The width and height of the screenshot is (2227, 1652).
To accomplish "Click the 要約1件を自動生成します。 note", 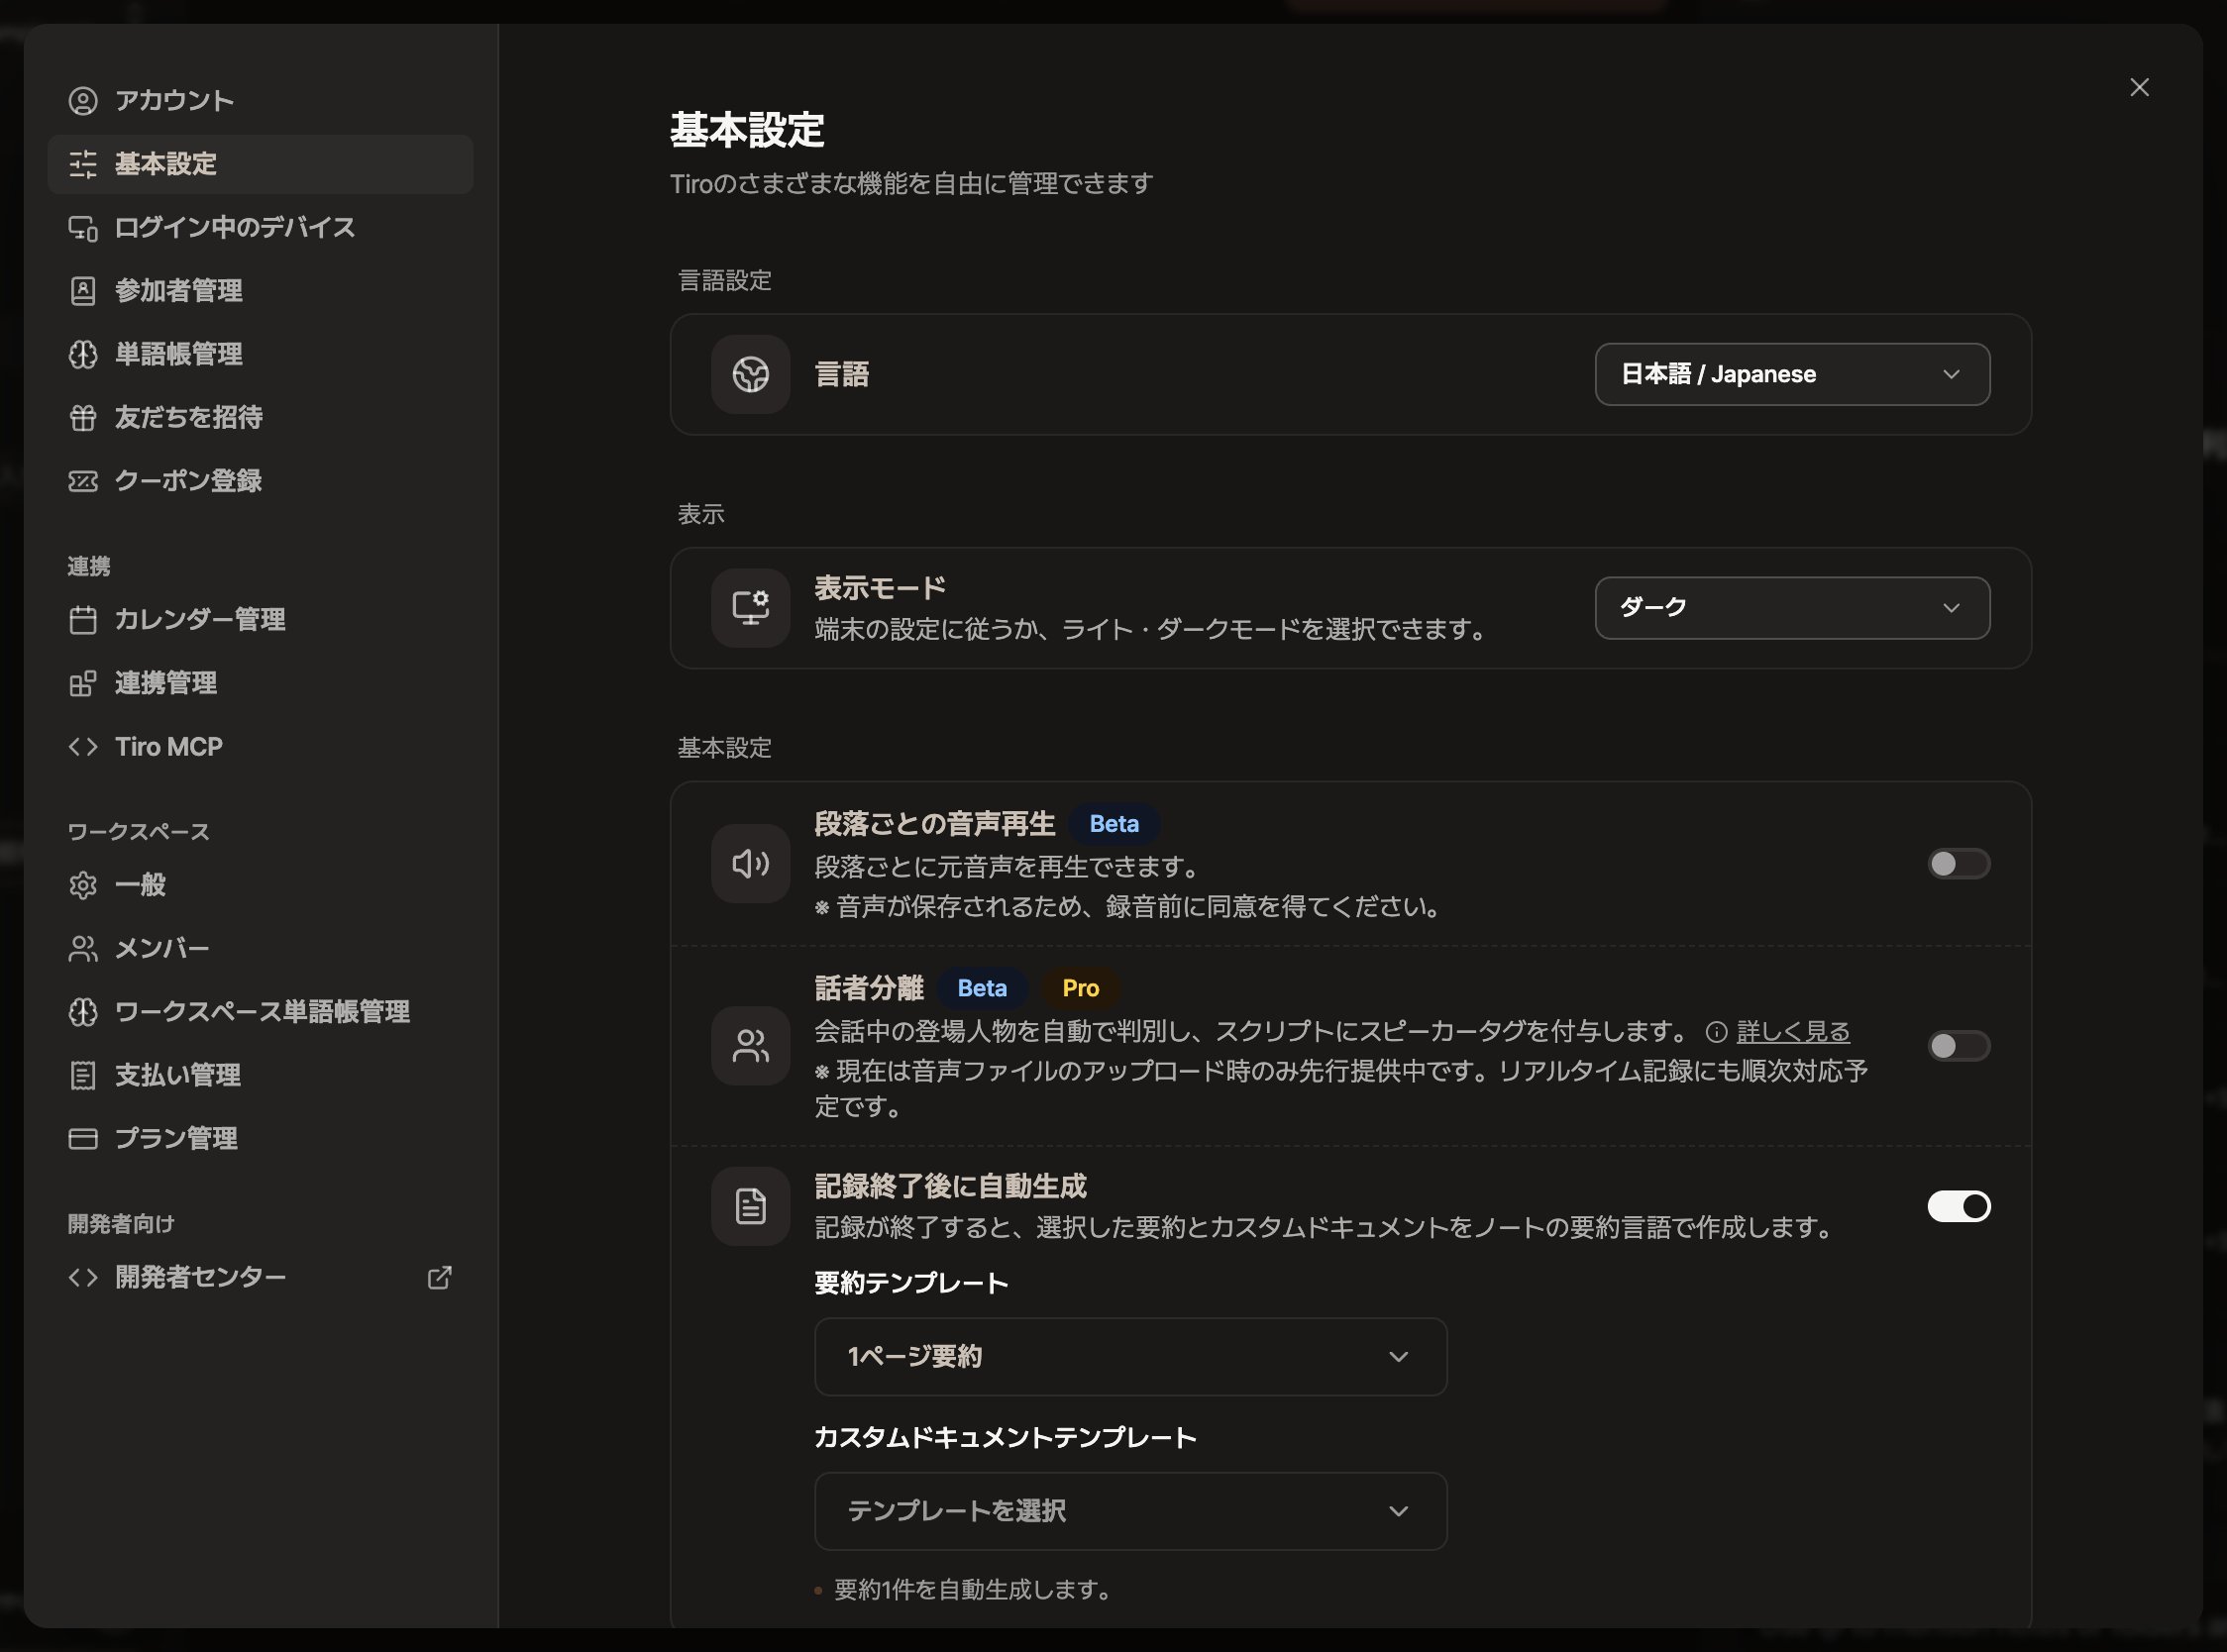I will click(972, 1590).
